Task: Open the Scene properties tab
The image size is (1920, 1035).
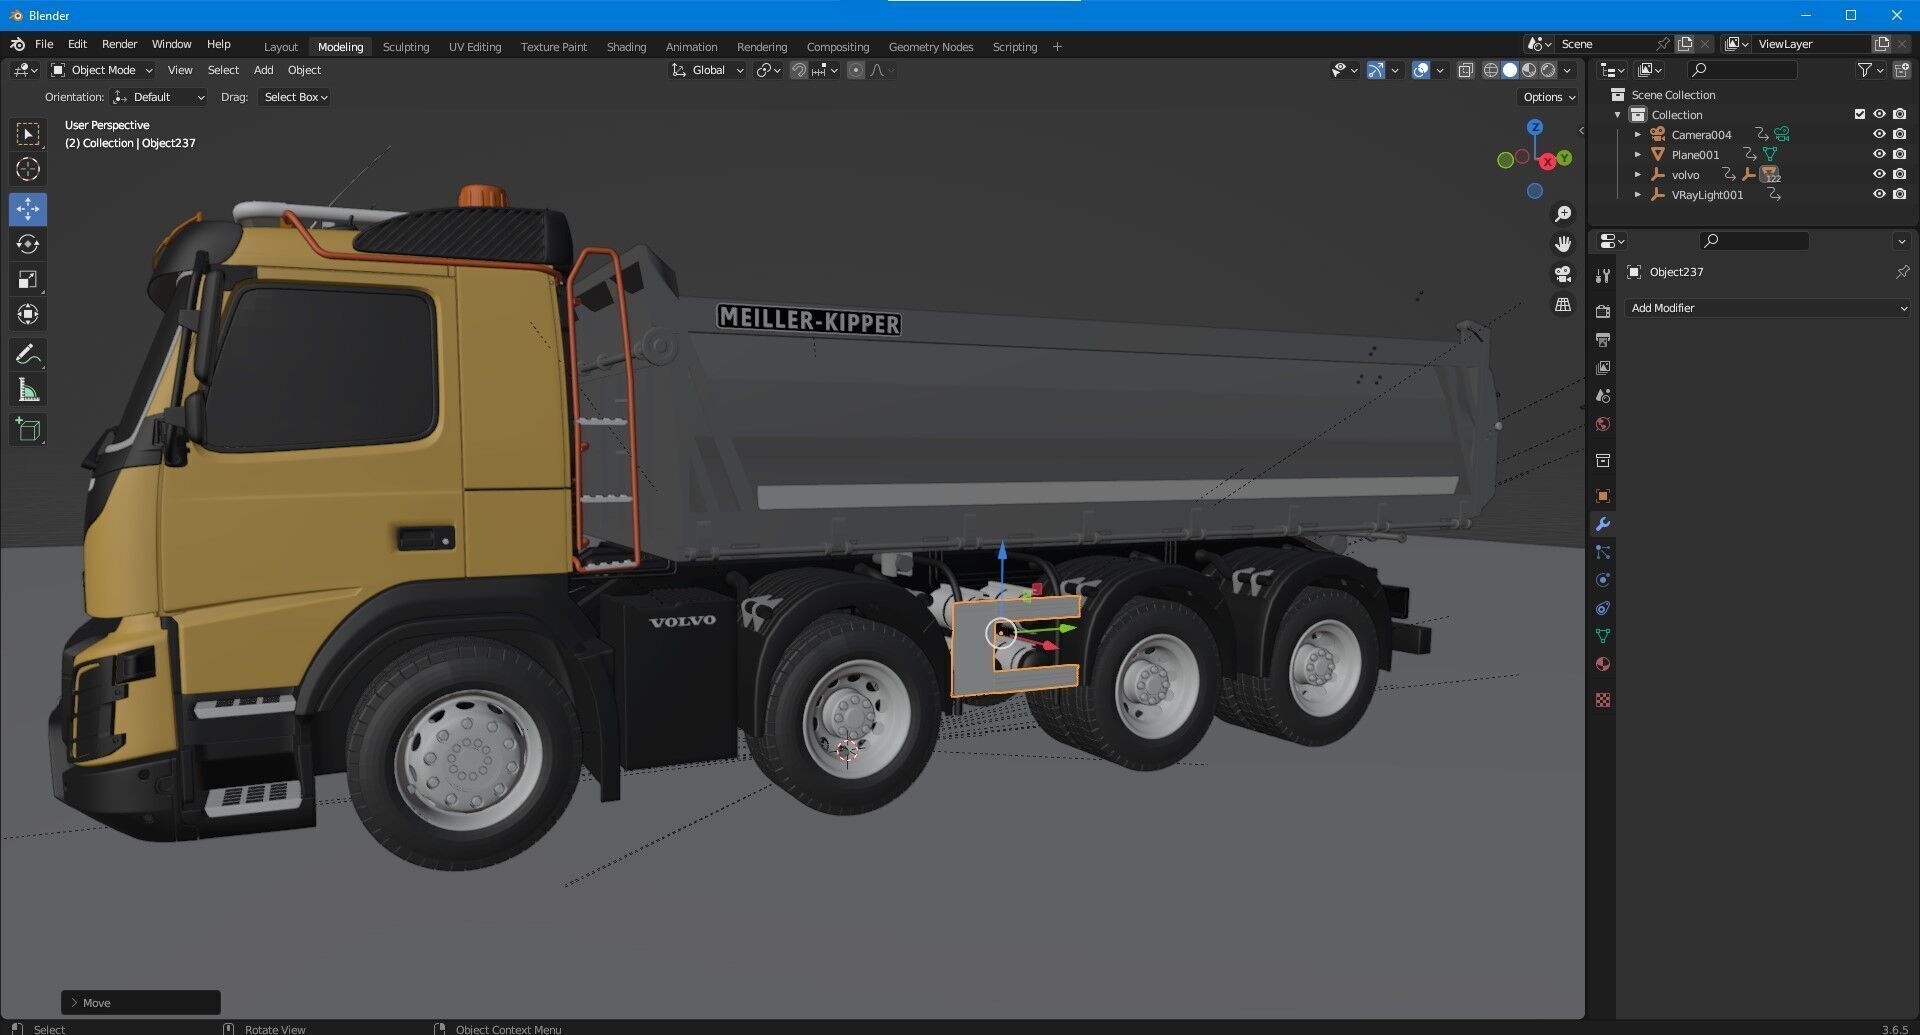Action: click(1603, 396)
